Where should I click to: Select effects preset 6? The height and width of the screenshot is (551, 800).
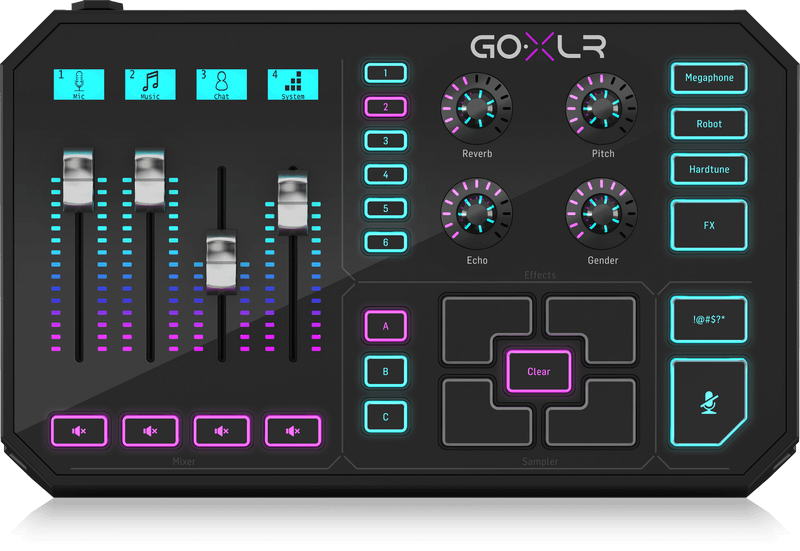tap(386, 242)
